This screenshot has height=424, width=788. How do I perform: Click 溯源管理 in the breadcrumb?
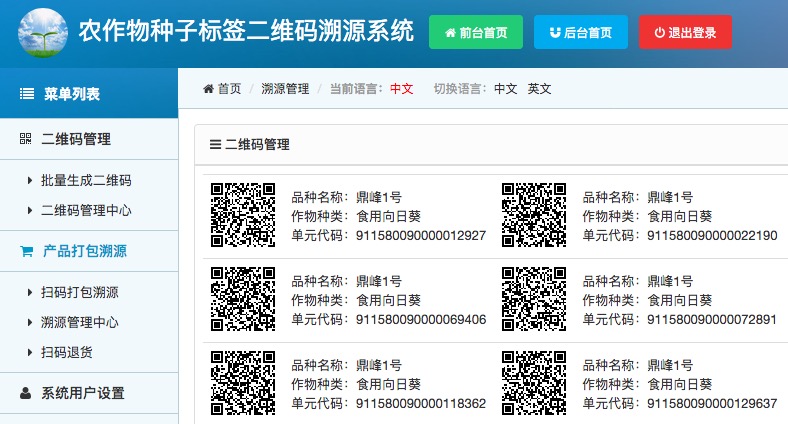285,88
